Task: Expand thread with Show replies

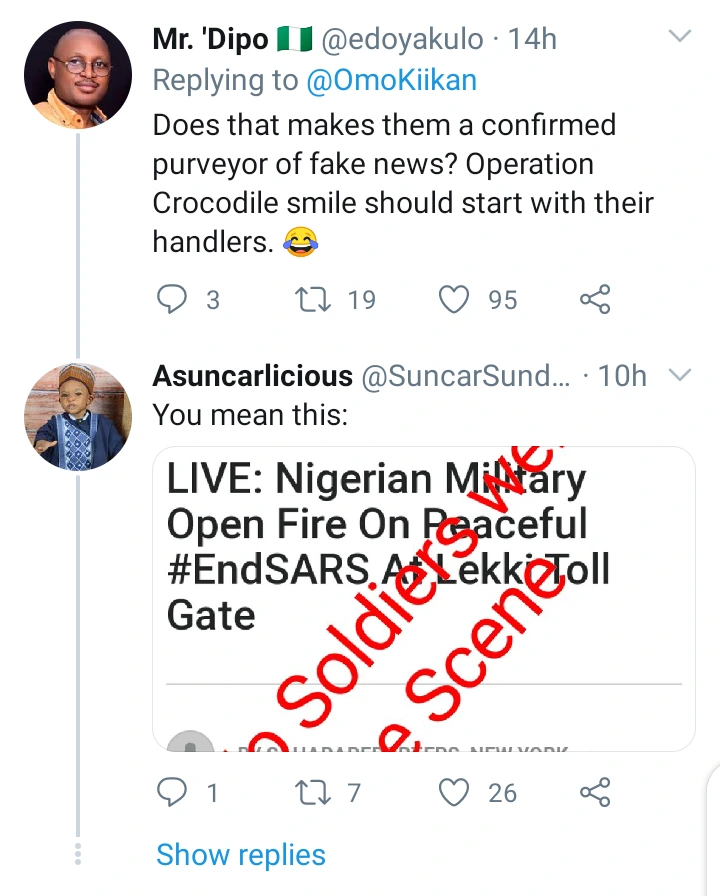Action: [241, 855]
